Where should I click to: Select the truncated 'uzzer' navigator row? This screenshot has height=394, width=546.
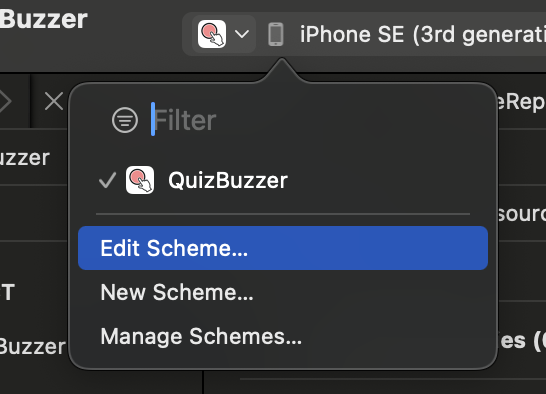25,158
